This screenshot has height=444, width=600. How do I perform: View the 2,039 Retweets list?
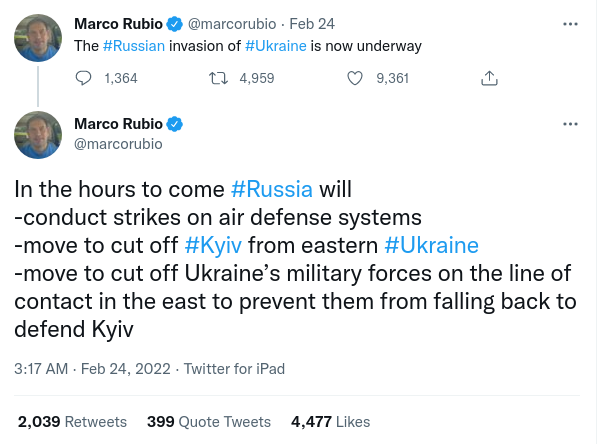(x=72, y=422)
